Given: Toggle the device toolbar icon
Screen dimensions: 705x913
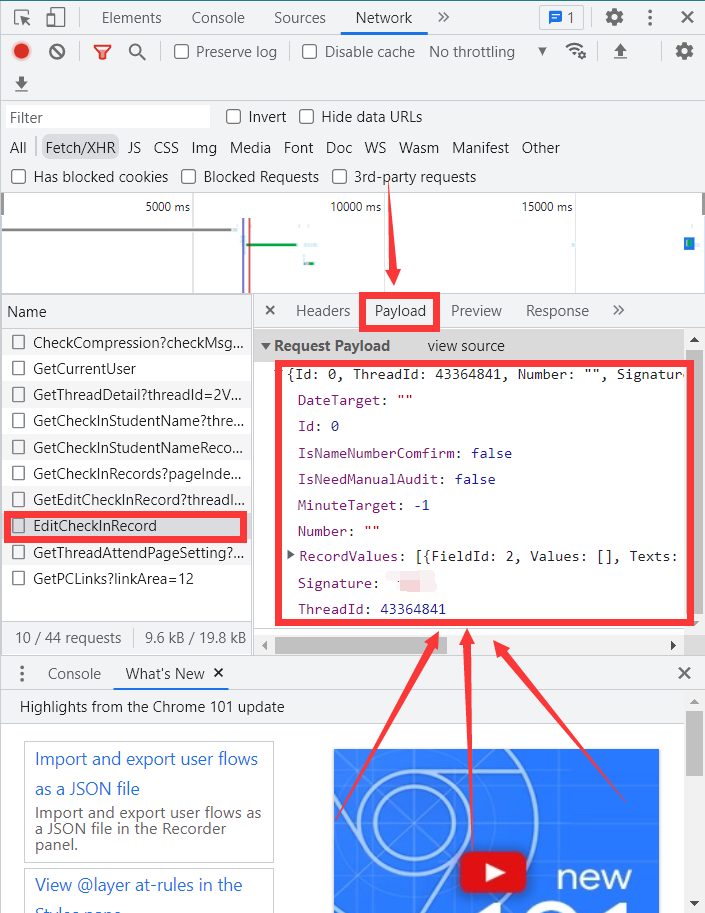Looking at the screenshot, I should (55, 17).
